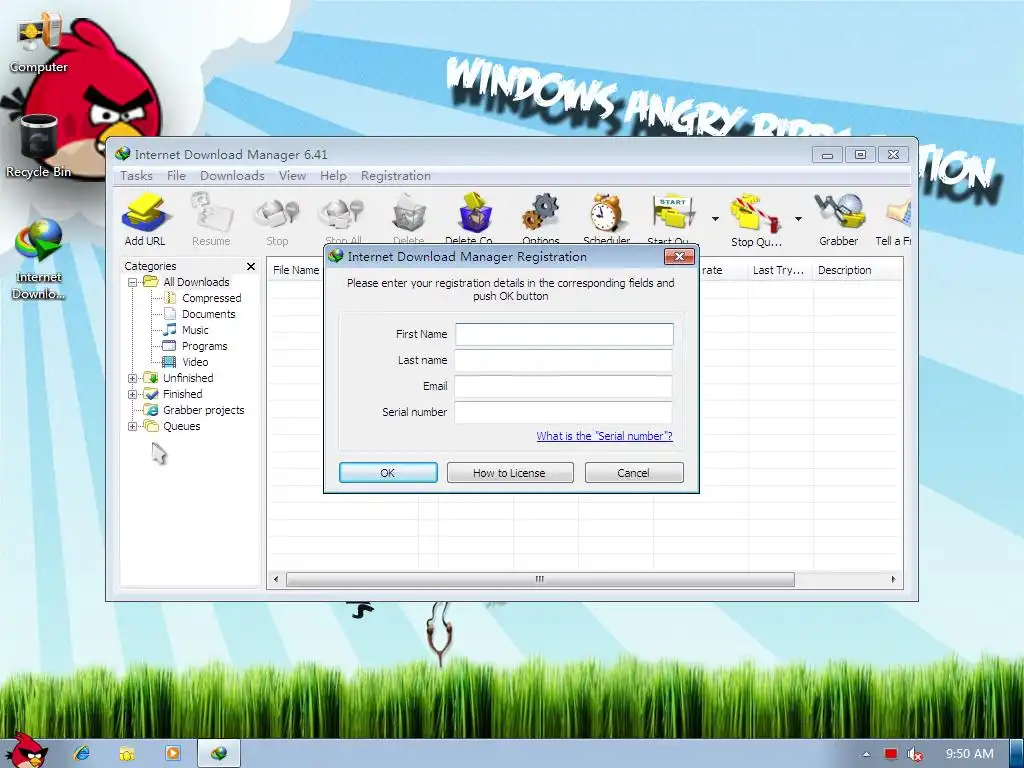1024x768 pixels.
Task: Show hidden tray icons arrow
Action: tap(867, 754)
